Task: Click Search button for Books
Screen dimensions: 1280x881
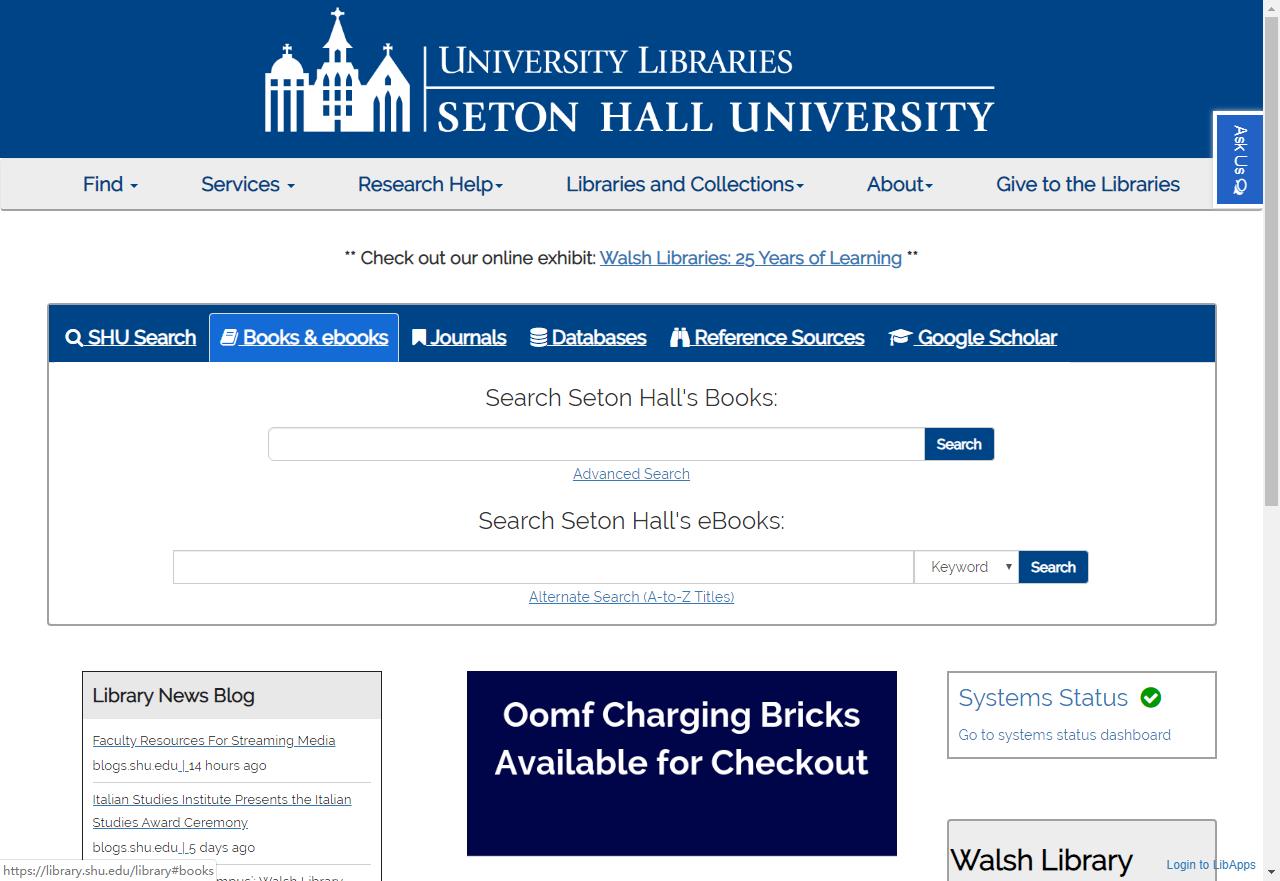Action: [959, 444]
